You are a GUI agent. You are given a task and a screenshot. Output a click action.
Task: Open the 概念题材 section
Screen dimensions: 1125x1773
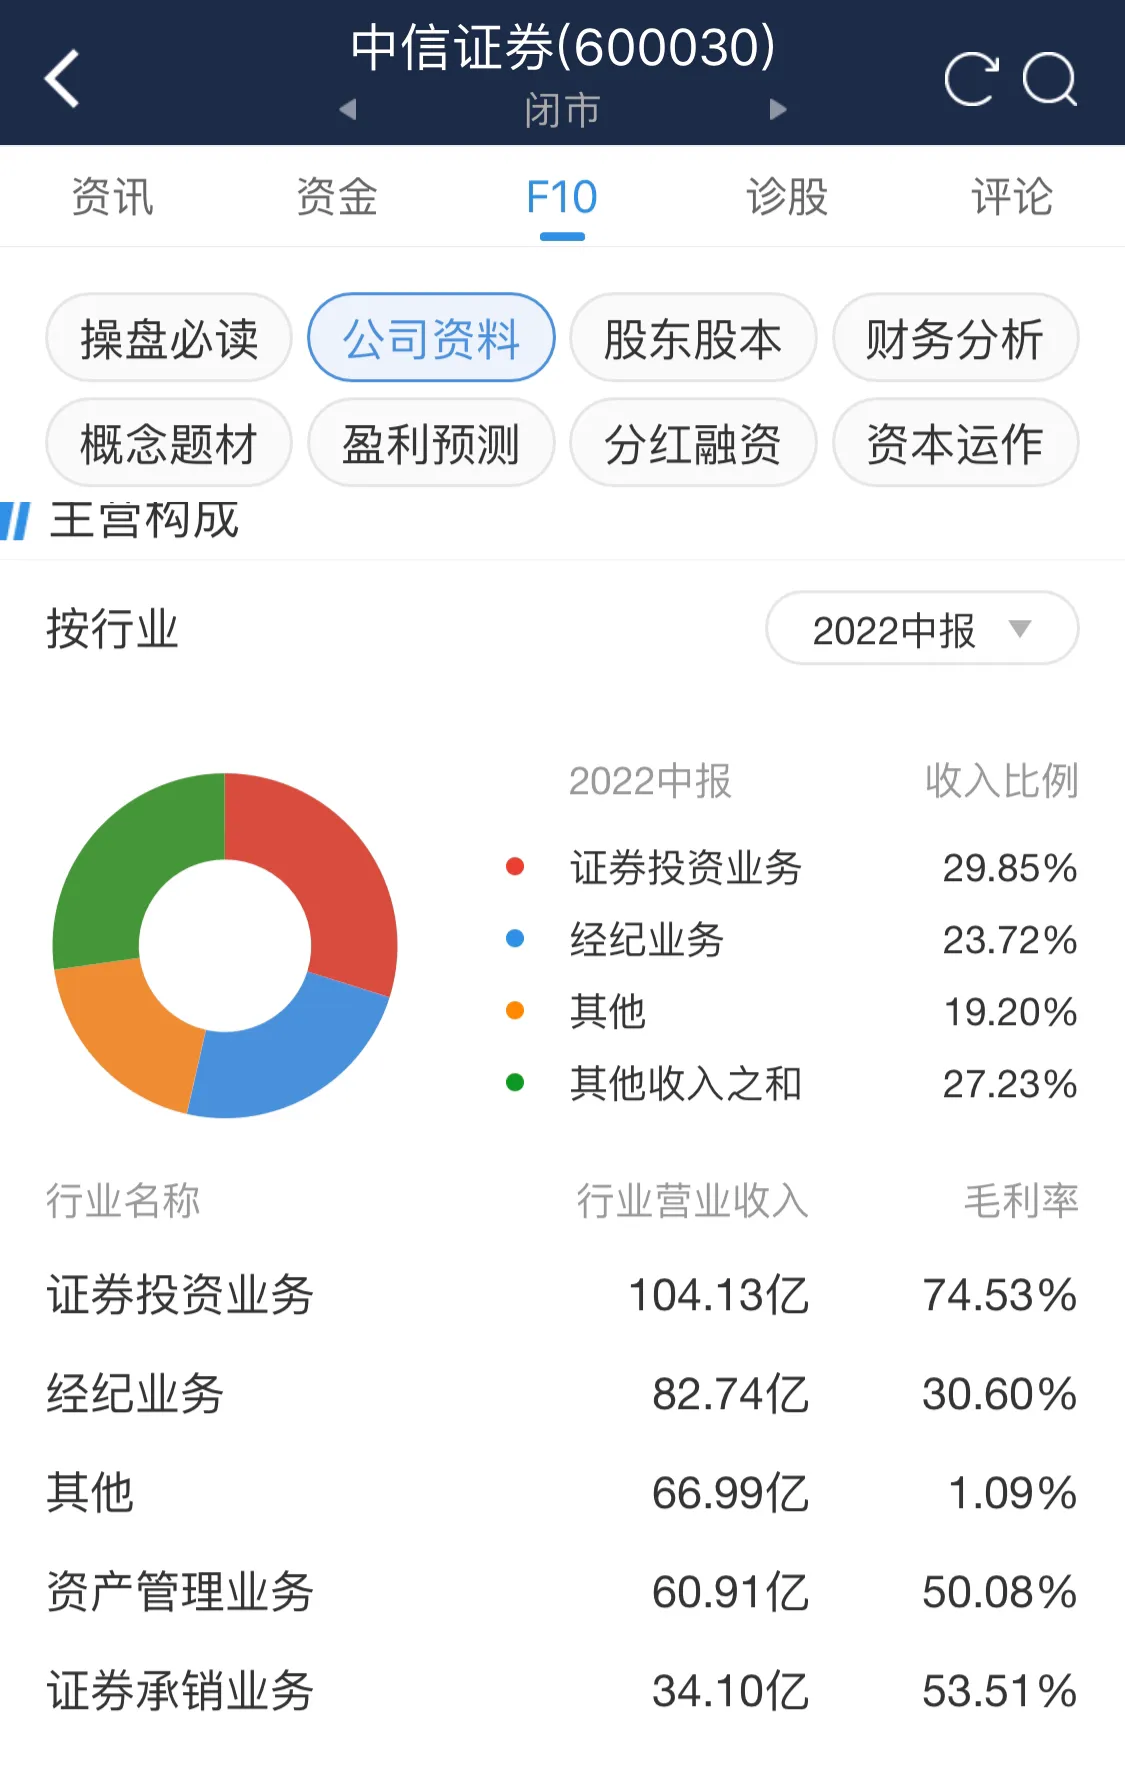169,443
